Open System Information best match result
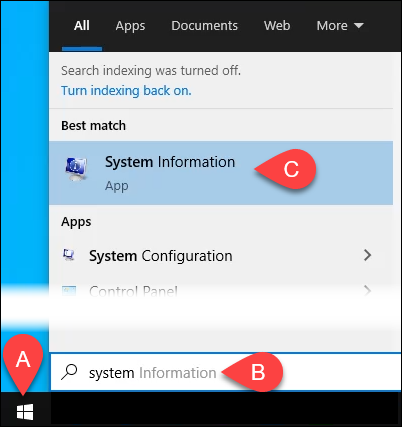The image size is (402, 427). pos(221,173)
